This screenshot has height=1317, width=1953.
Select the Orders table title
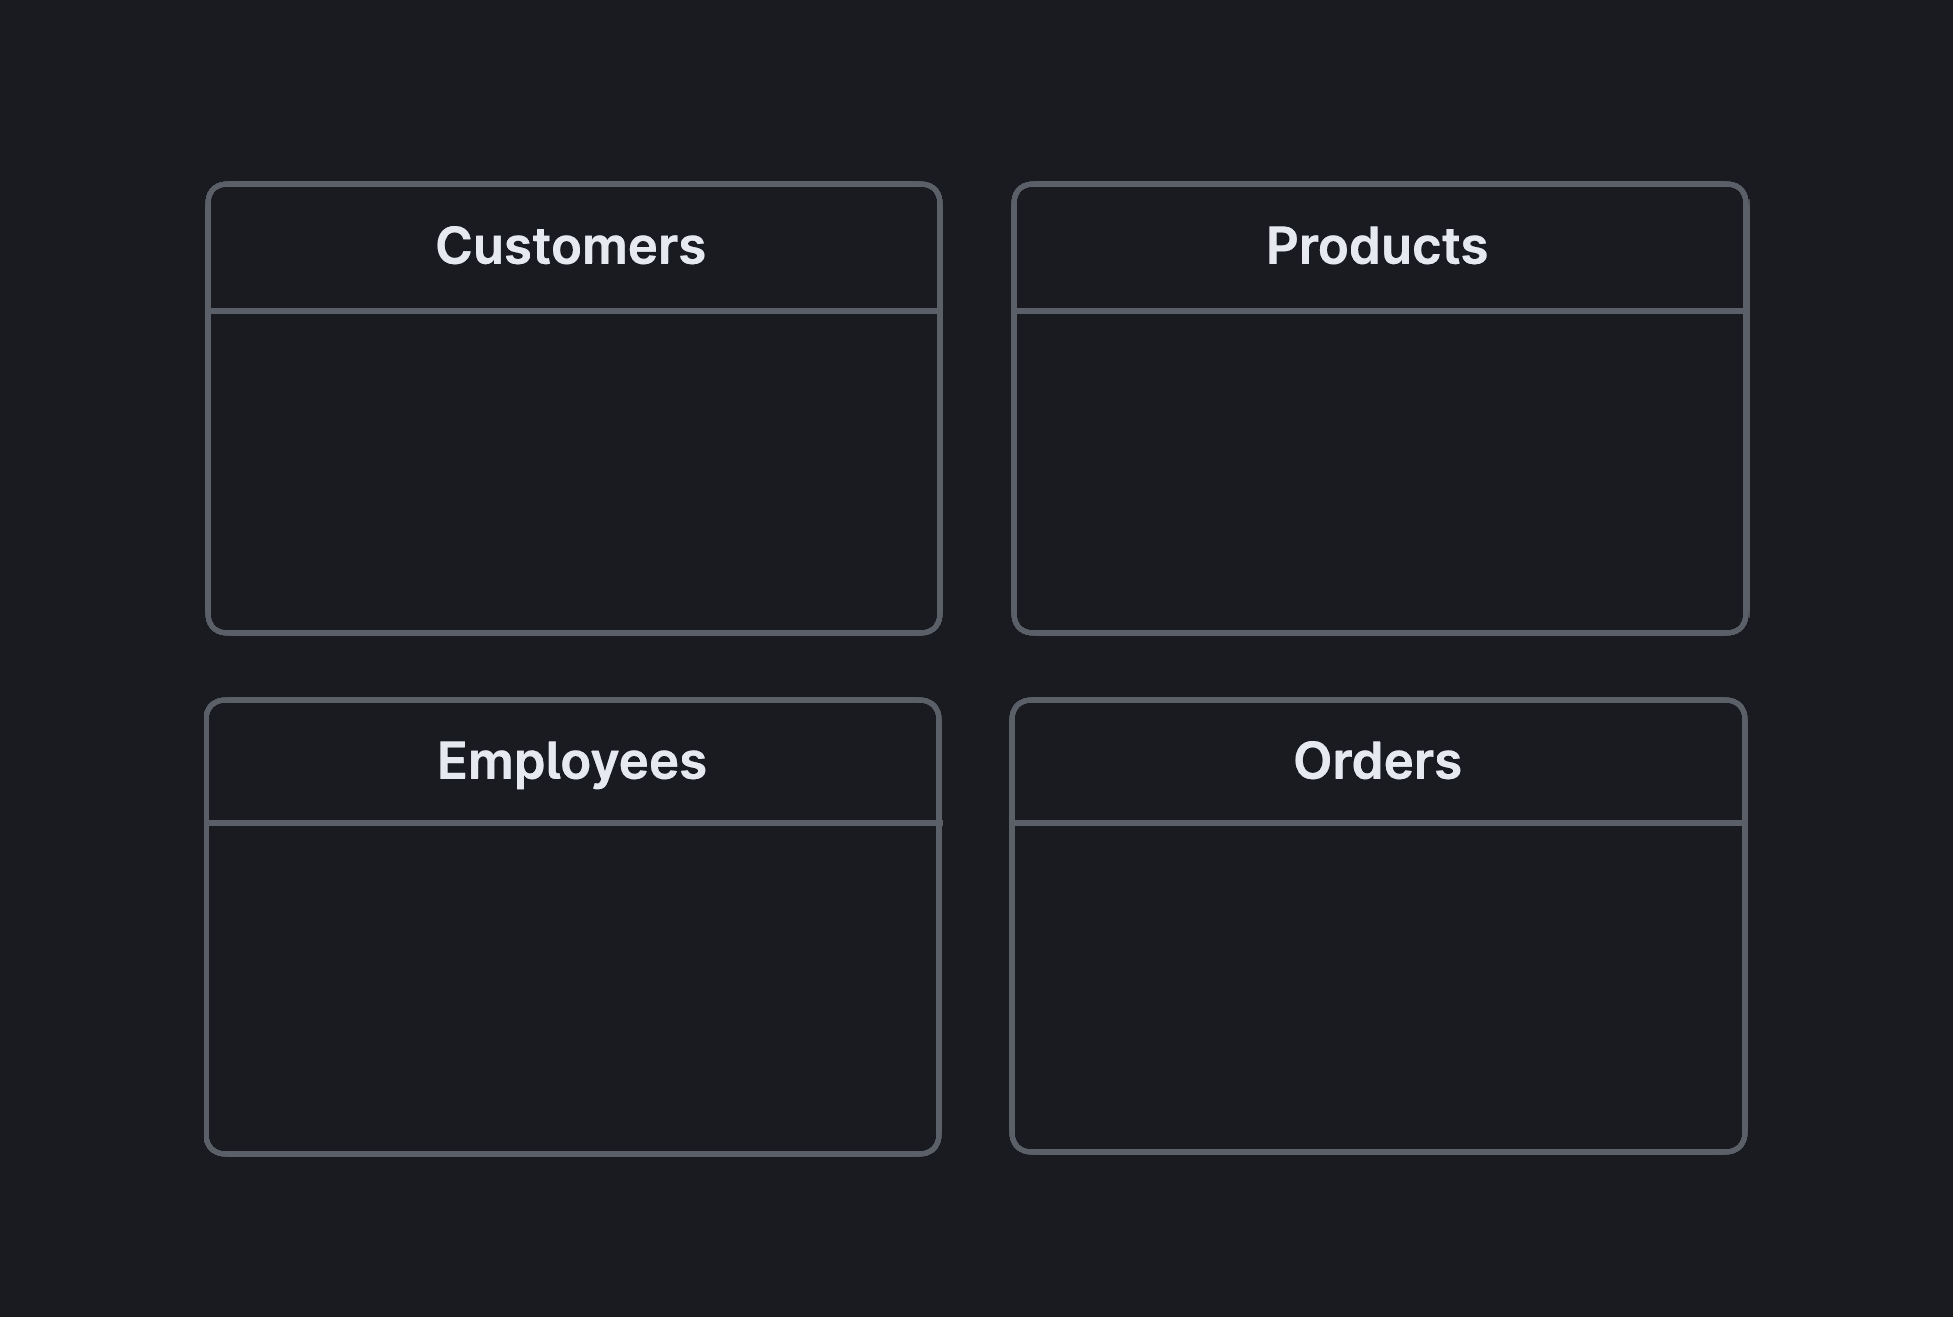[x=1376, y=761]
